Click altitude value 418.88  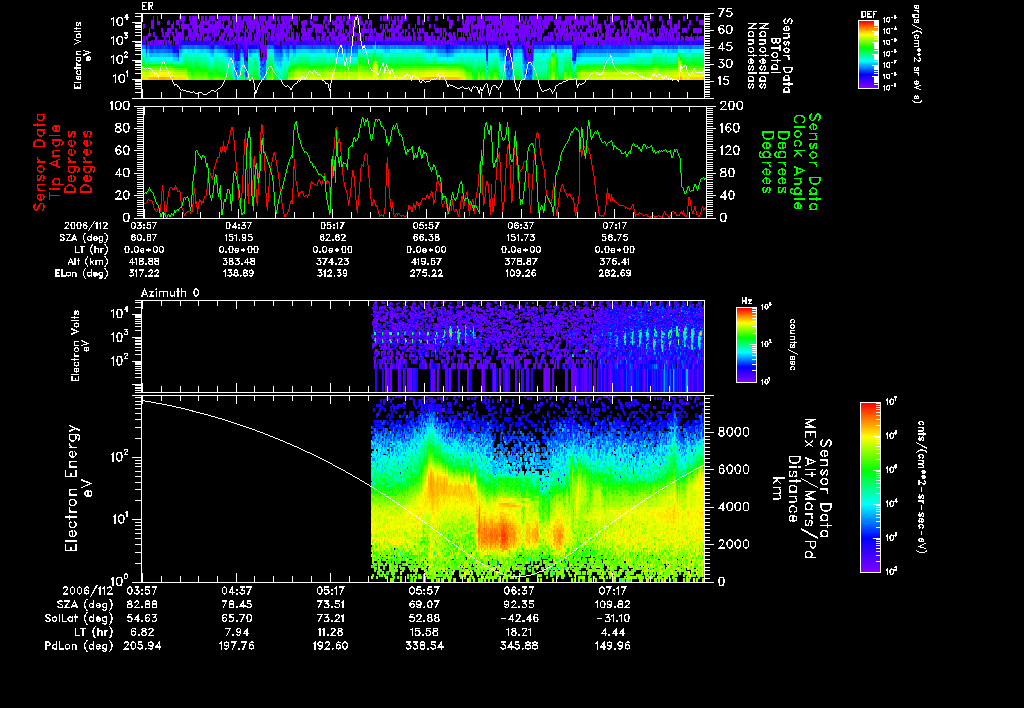(144, 262)
